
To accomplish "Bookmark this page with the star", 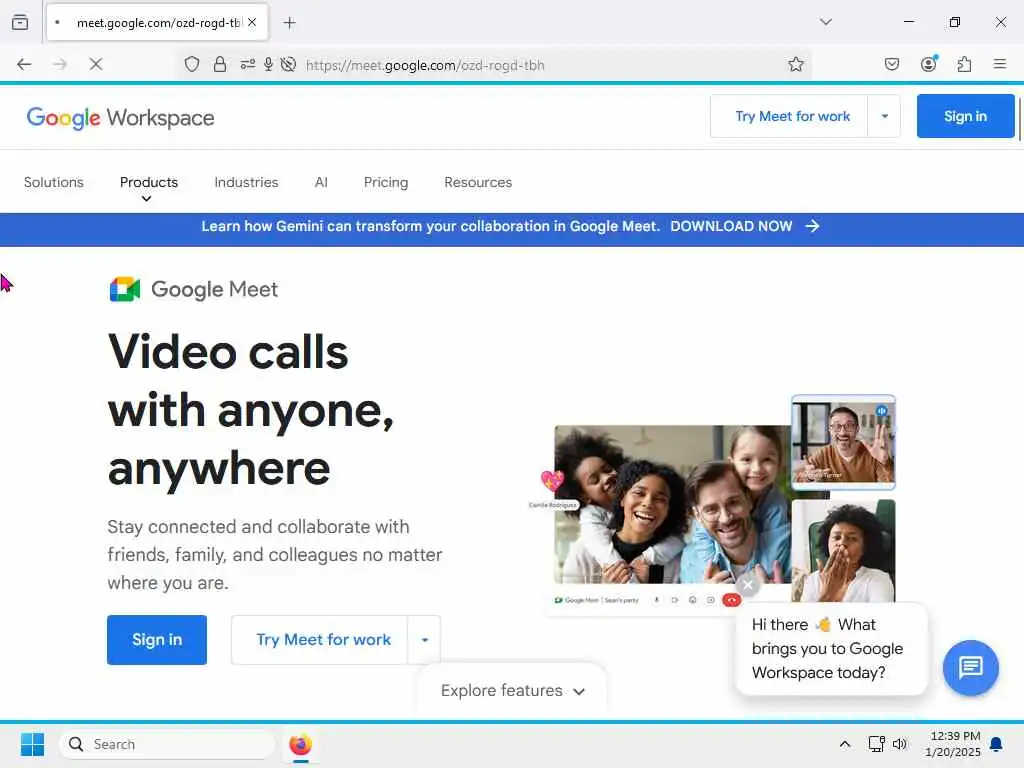I will tap(795, 64).
